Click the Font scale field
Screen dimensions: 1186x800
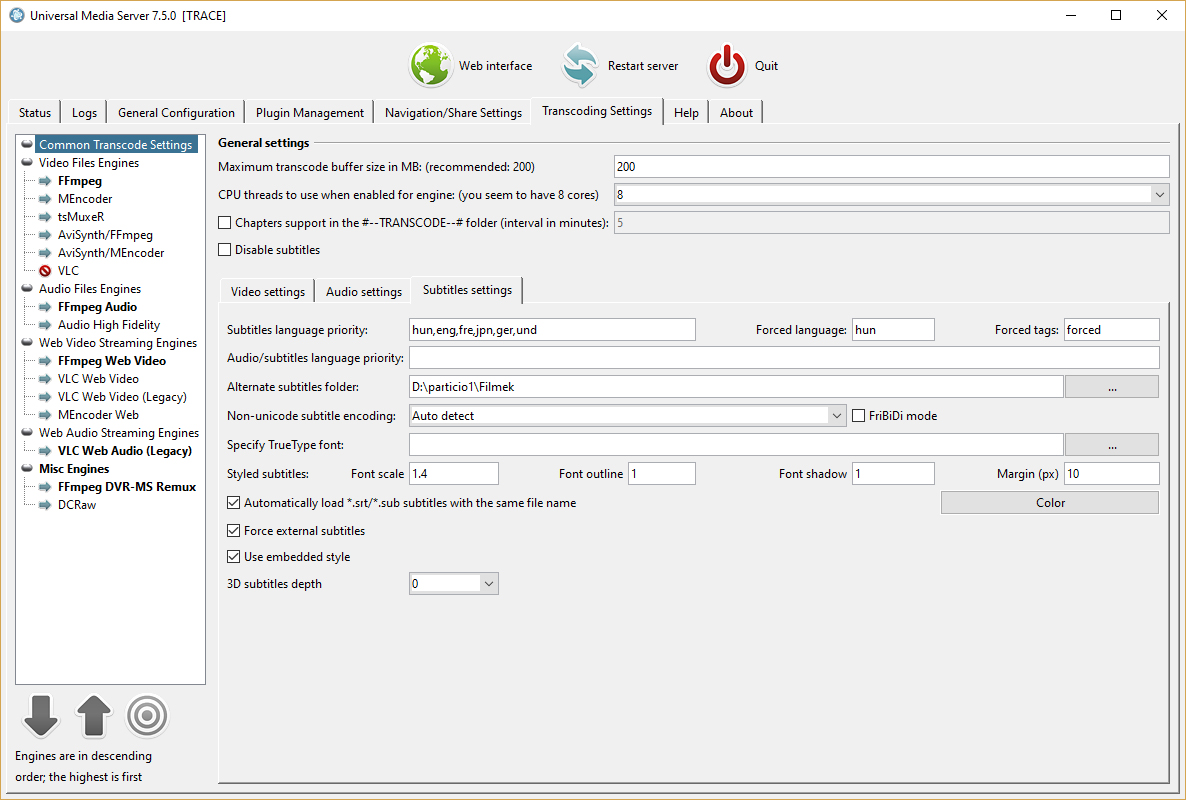pos(454,474)
